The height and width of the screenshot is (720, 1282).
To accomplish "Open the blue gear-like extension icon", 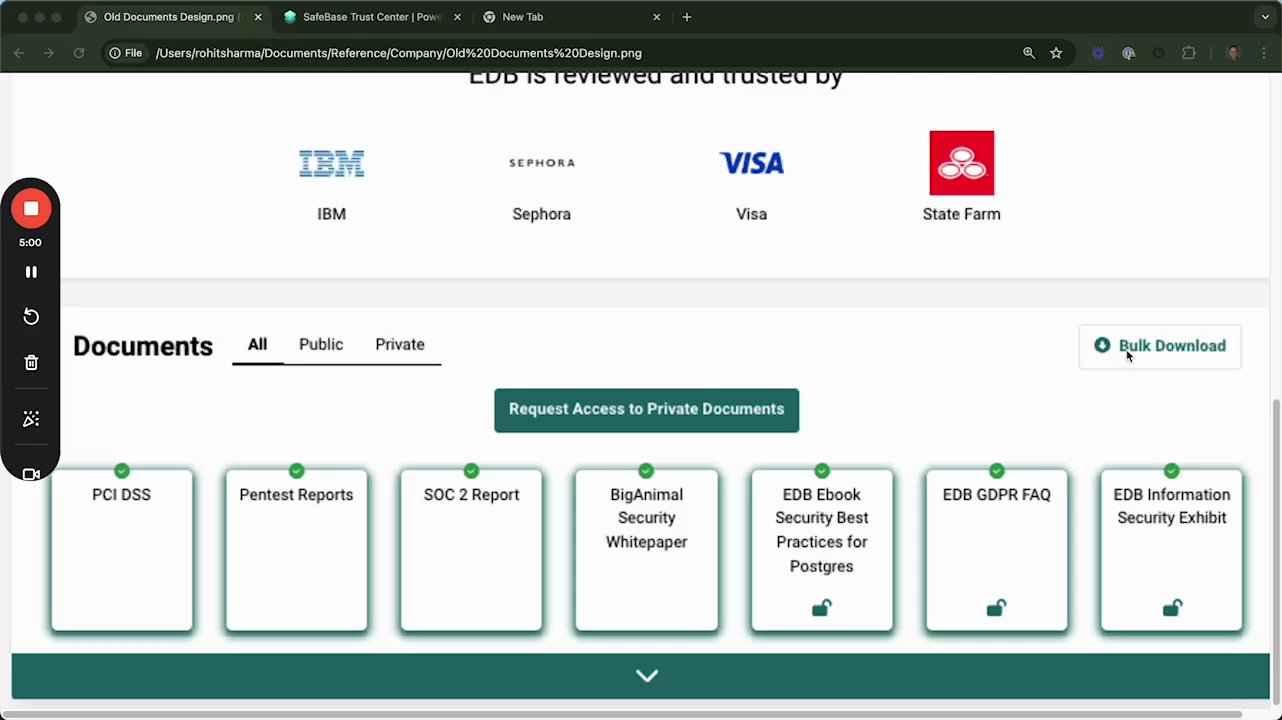I will (x=1098, y=53).
